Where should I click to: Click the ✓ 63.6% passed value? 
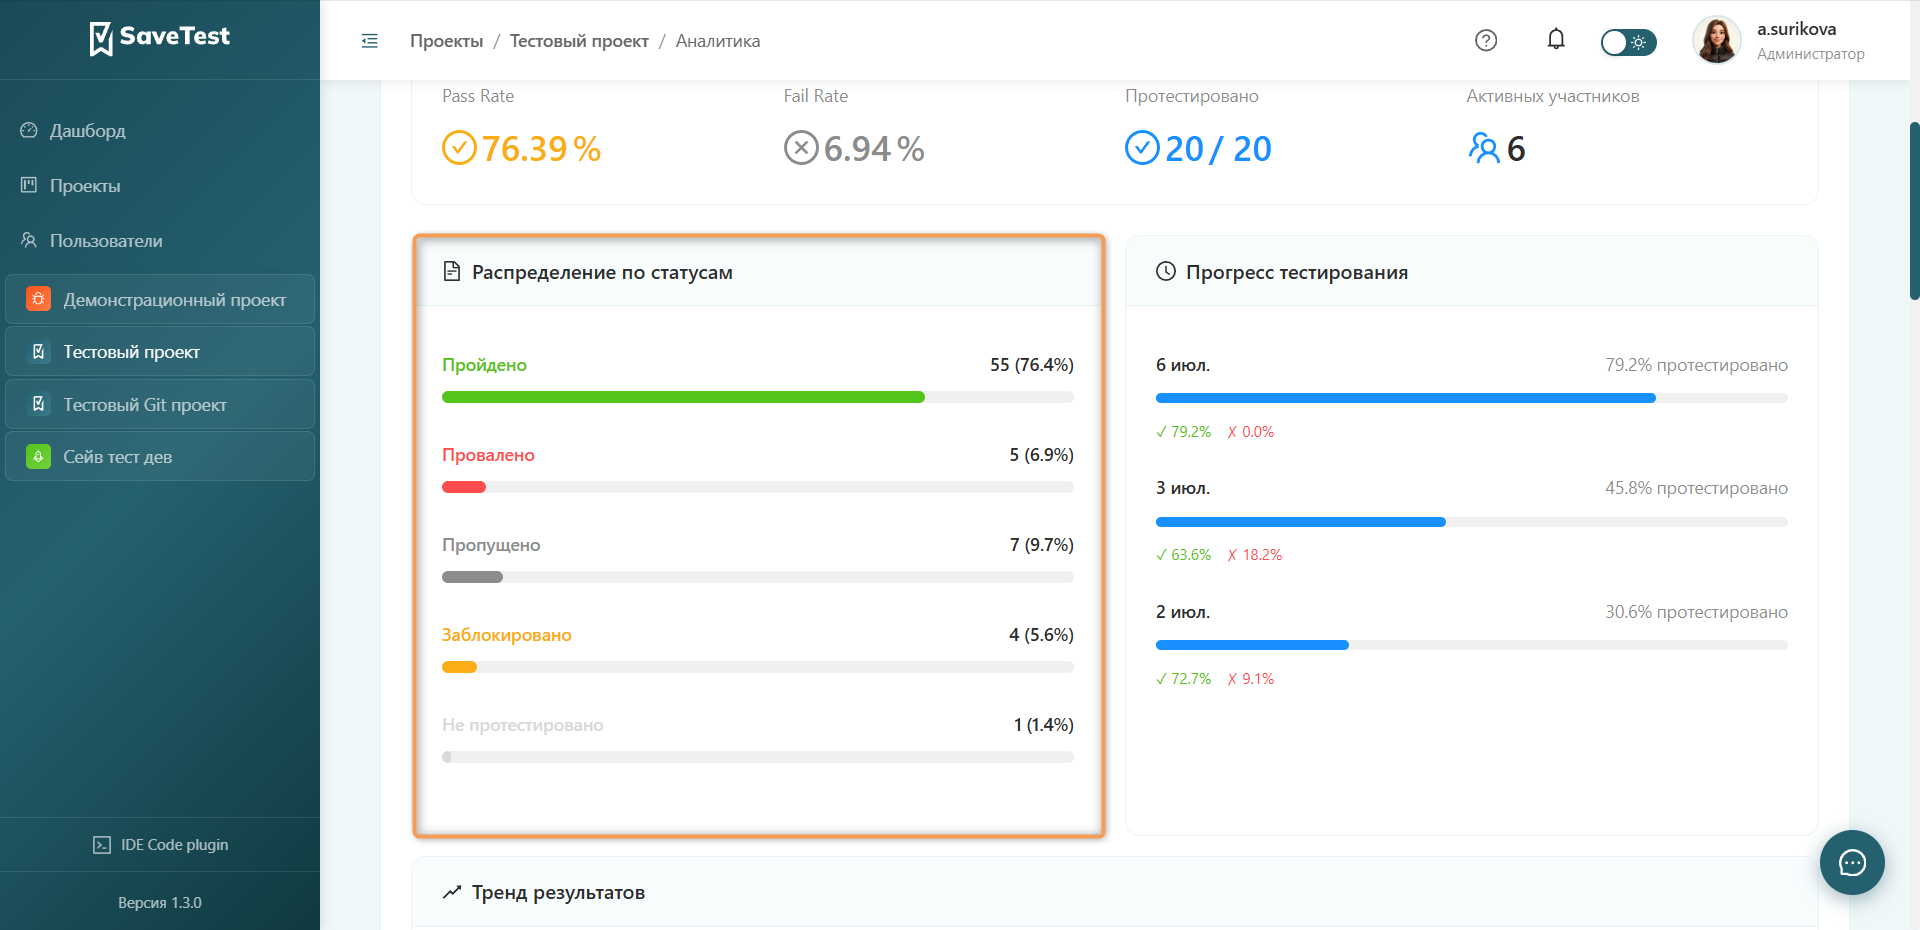click(x=1183, y=555)
